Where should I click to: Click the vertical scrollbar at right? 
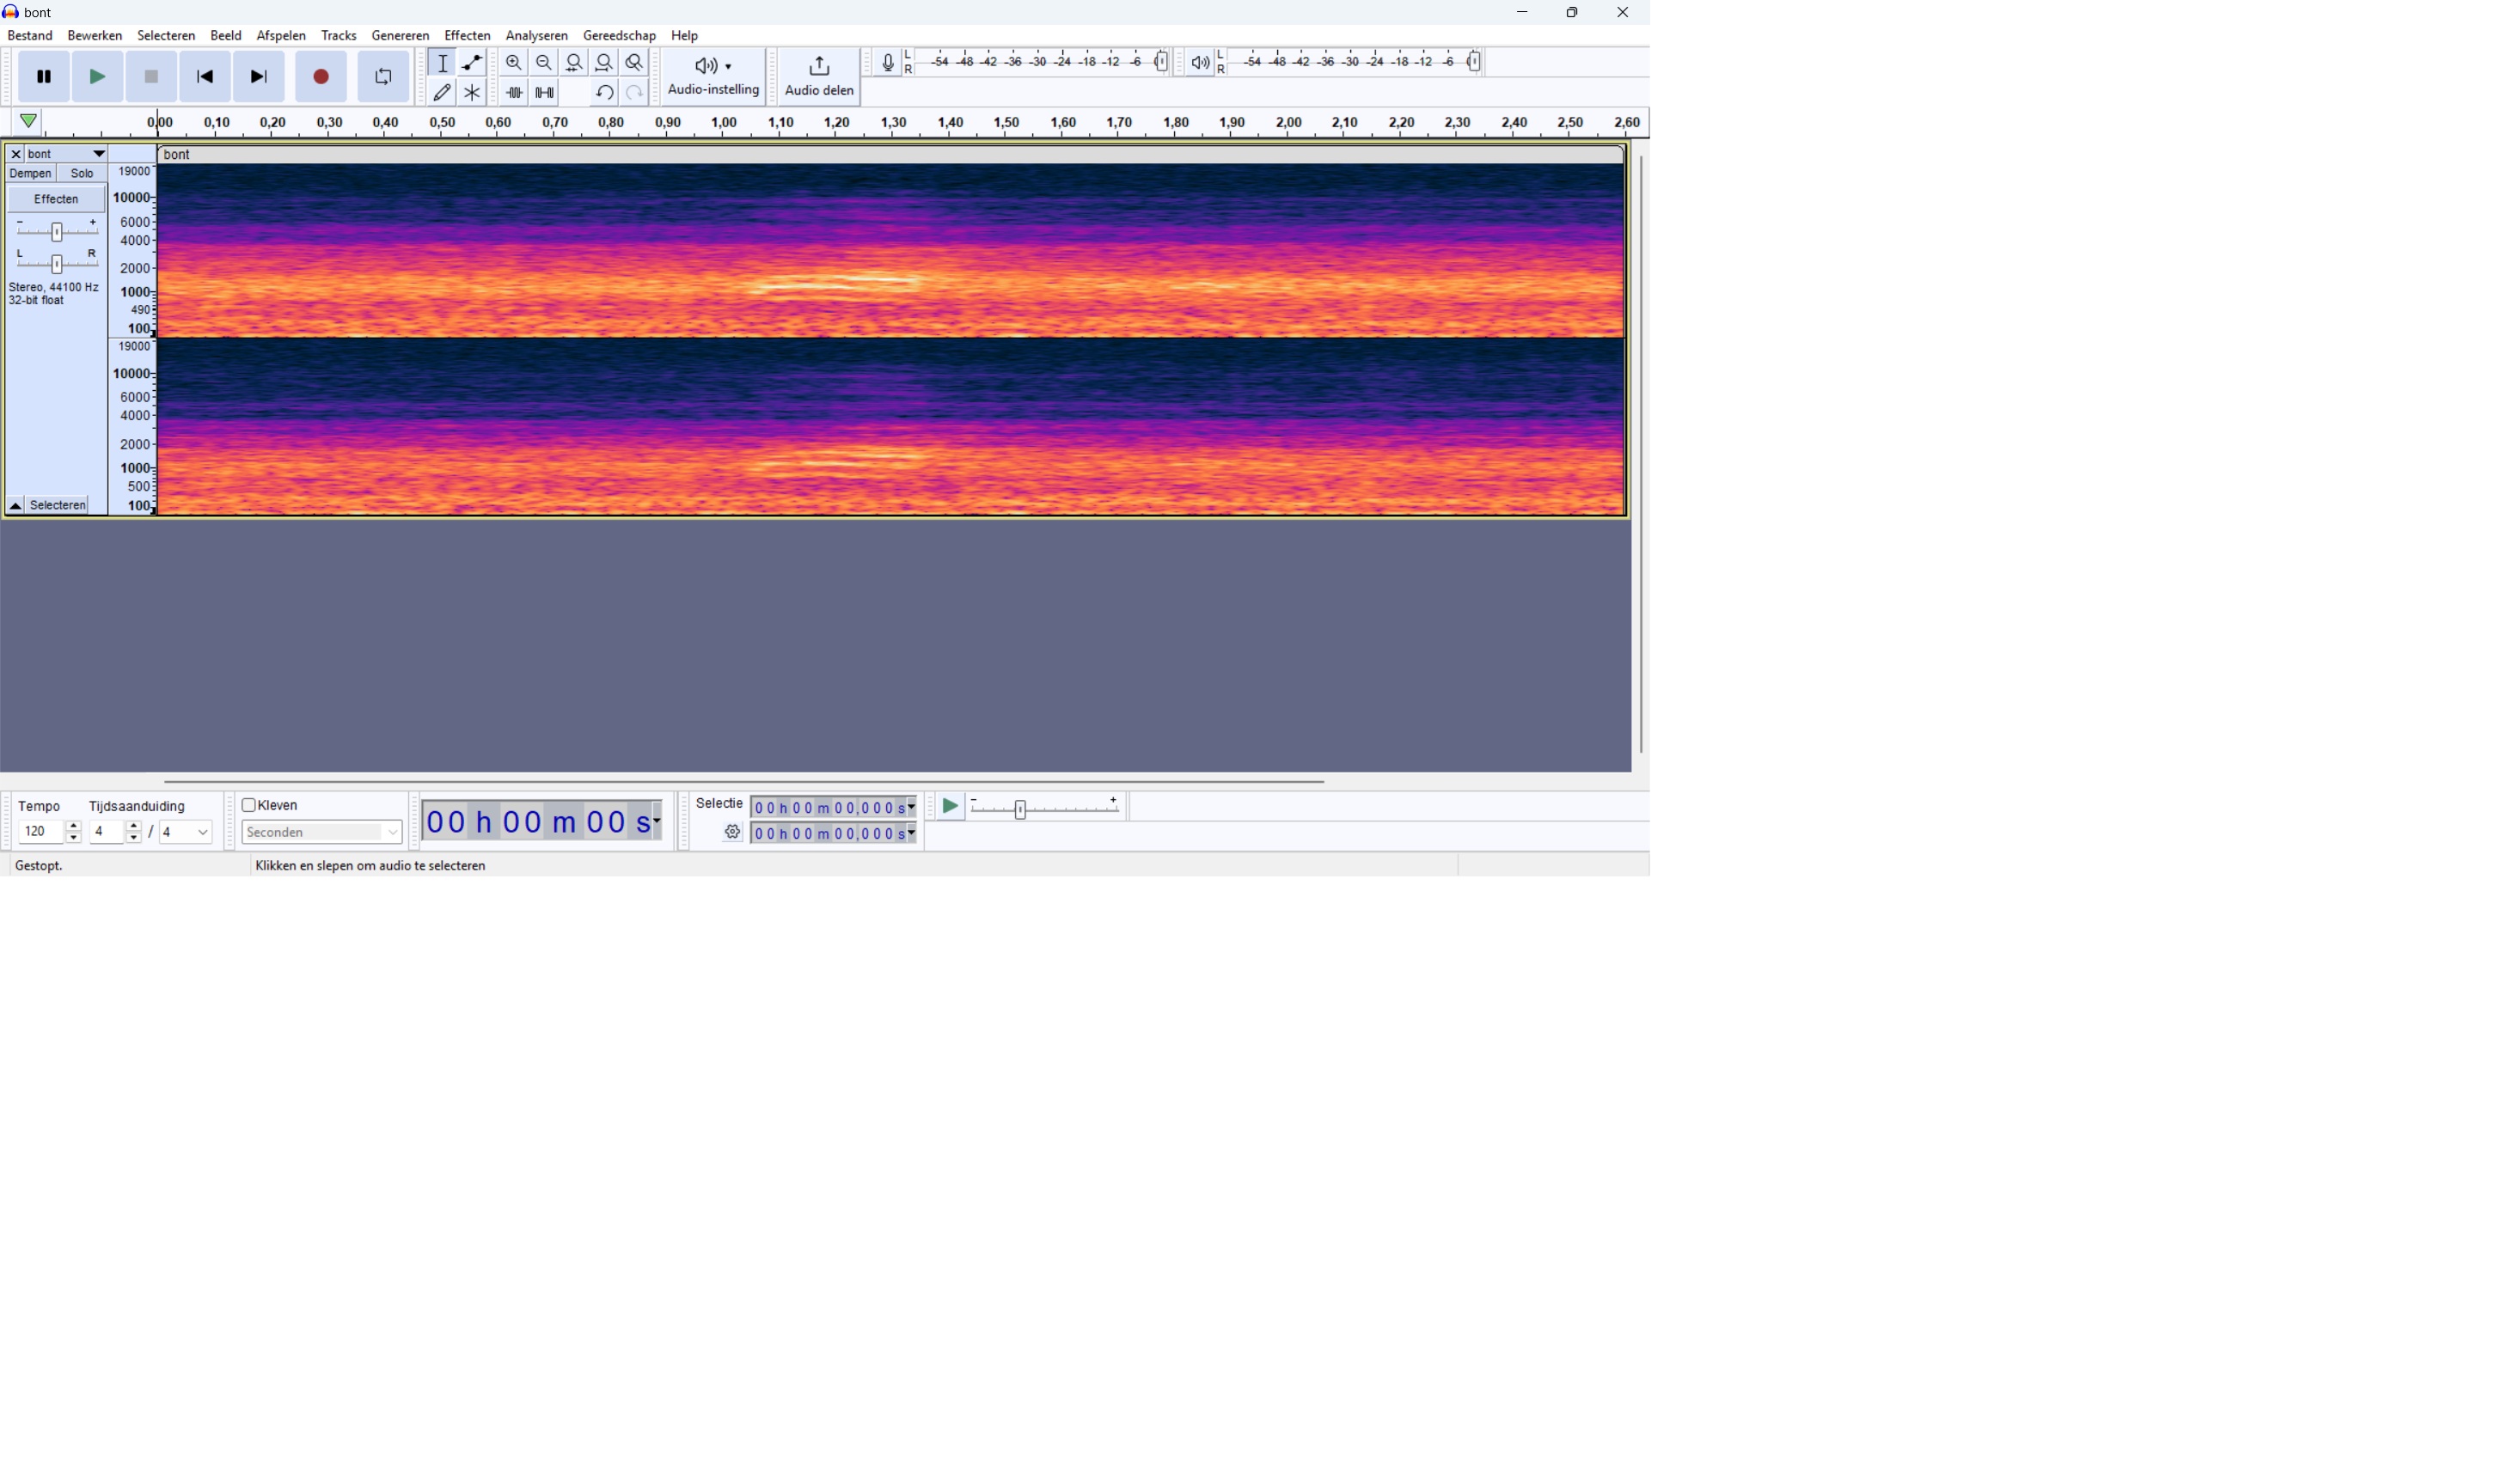[x=1641, y=454]
